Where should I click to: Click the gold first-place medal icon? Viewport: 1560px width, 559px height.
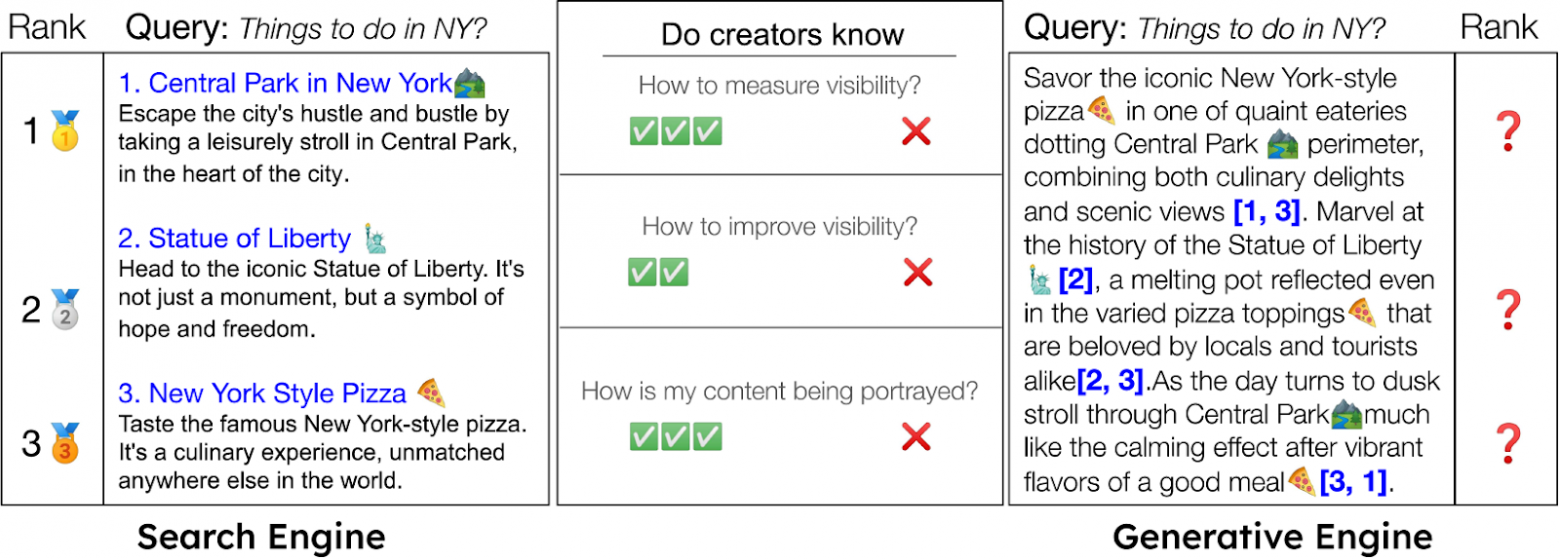tap(63, 132)
